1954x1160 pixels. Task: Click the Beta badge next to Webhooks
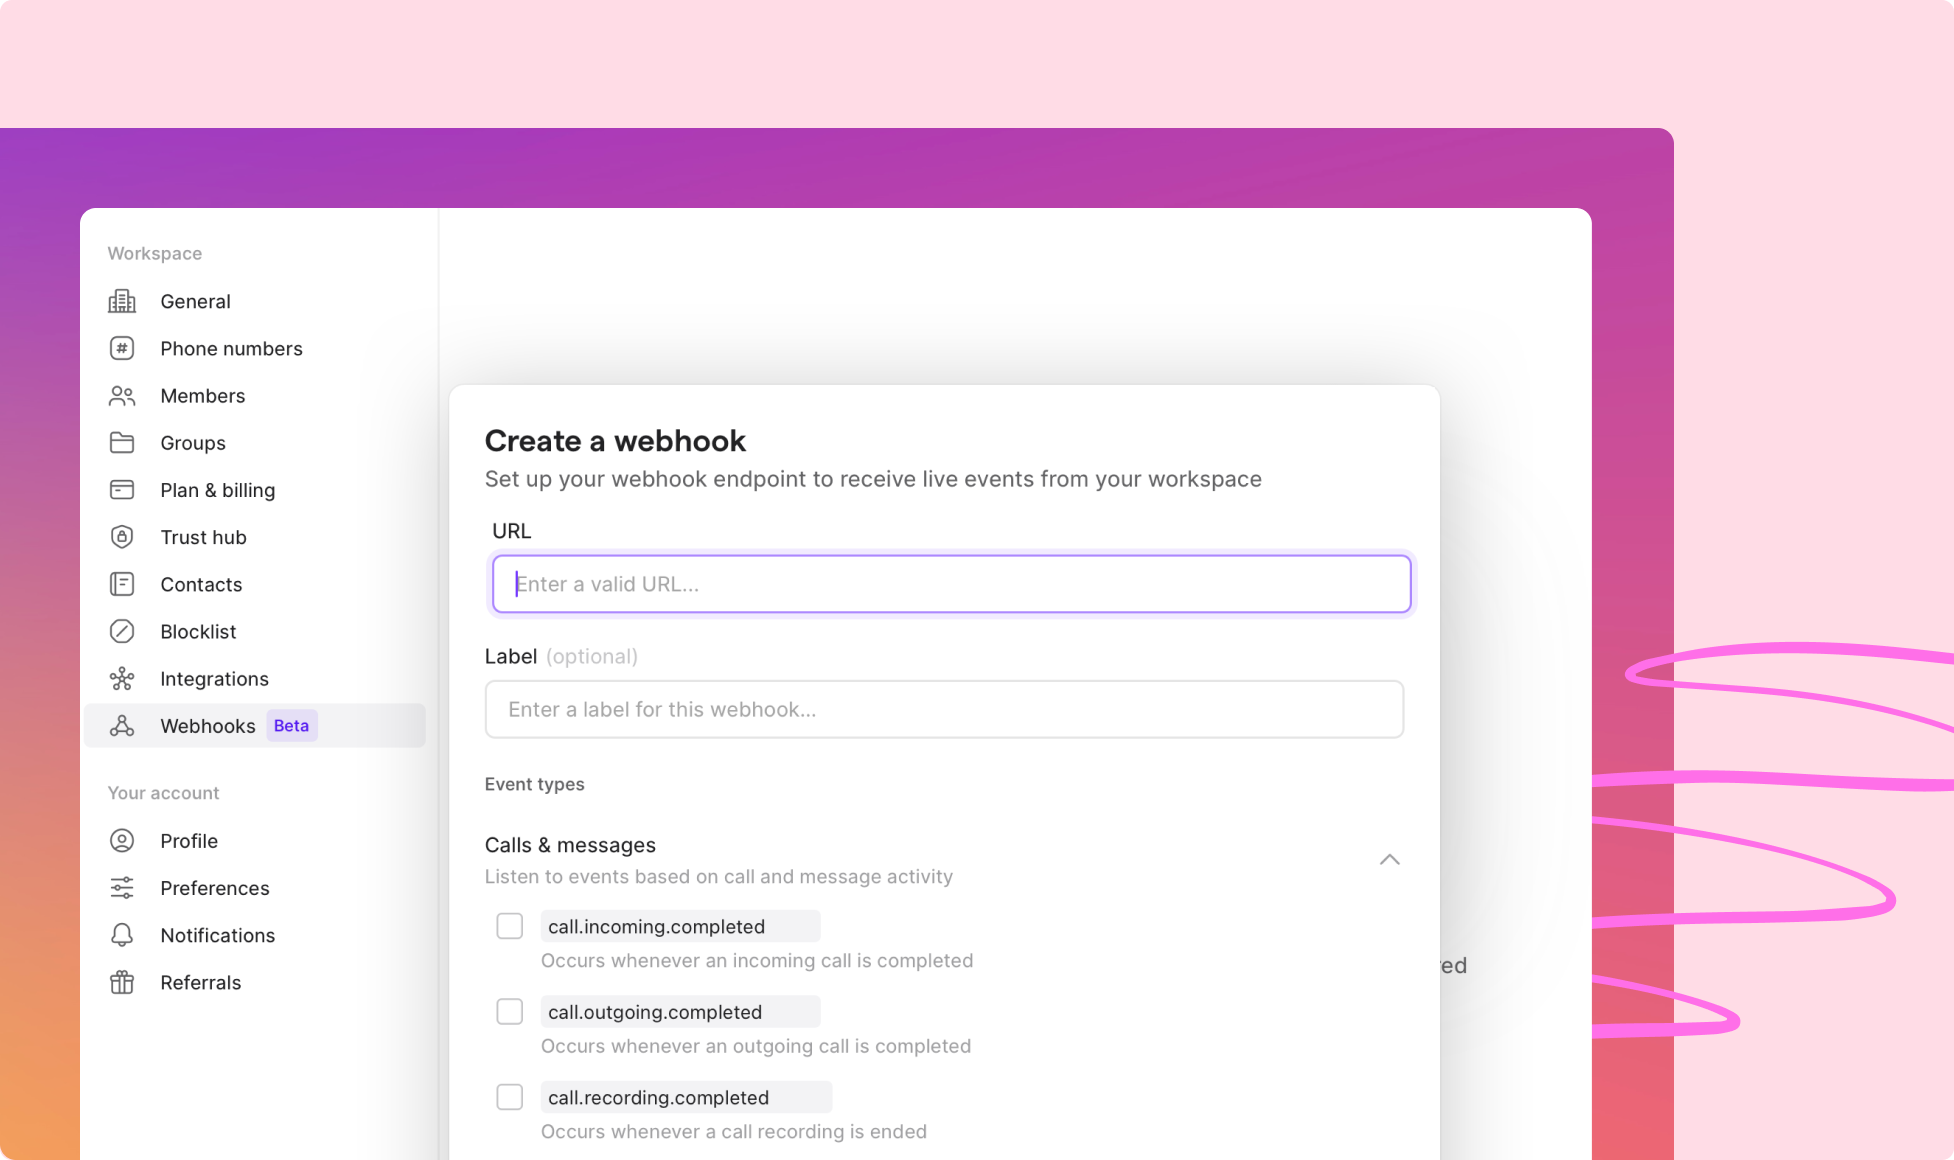[x=291, y=725]
